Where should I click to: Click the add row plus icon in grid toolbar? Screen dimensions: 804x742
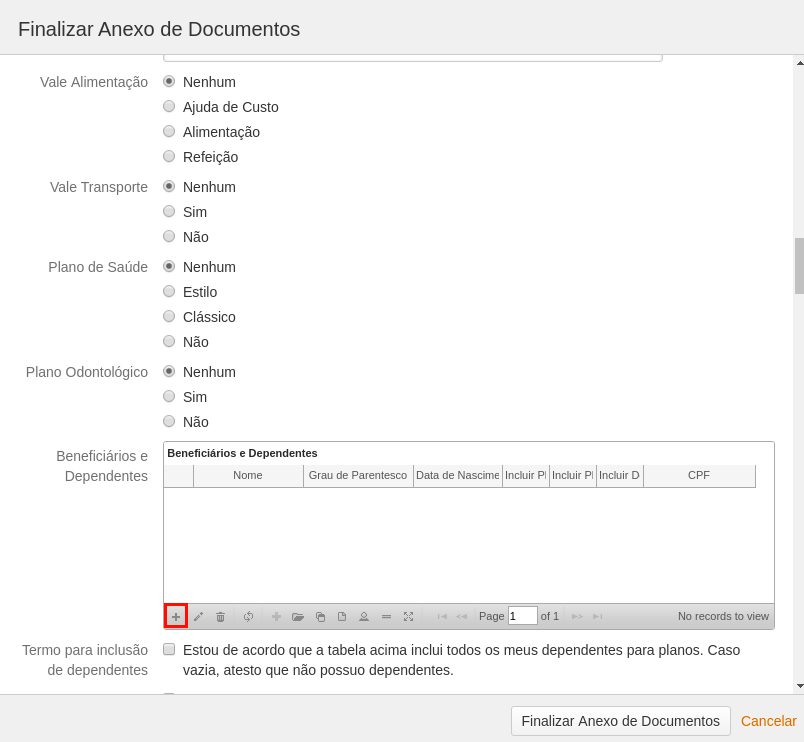(x=176, y=616)
